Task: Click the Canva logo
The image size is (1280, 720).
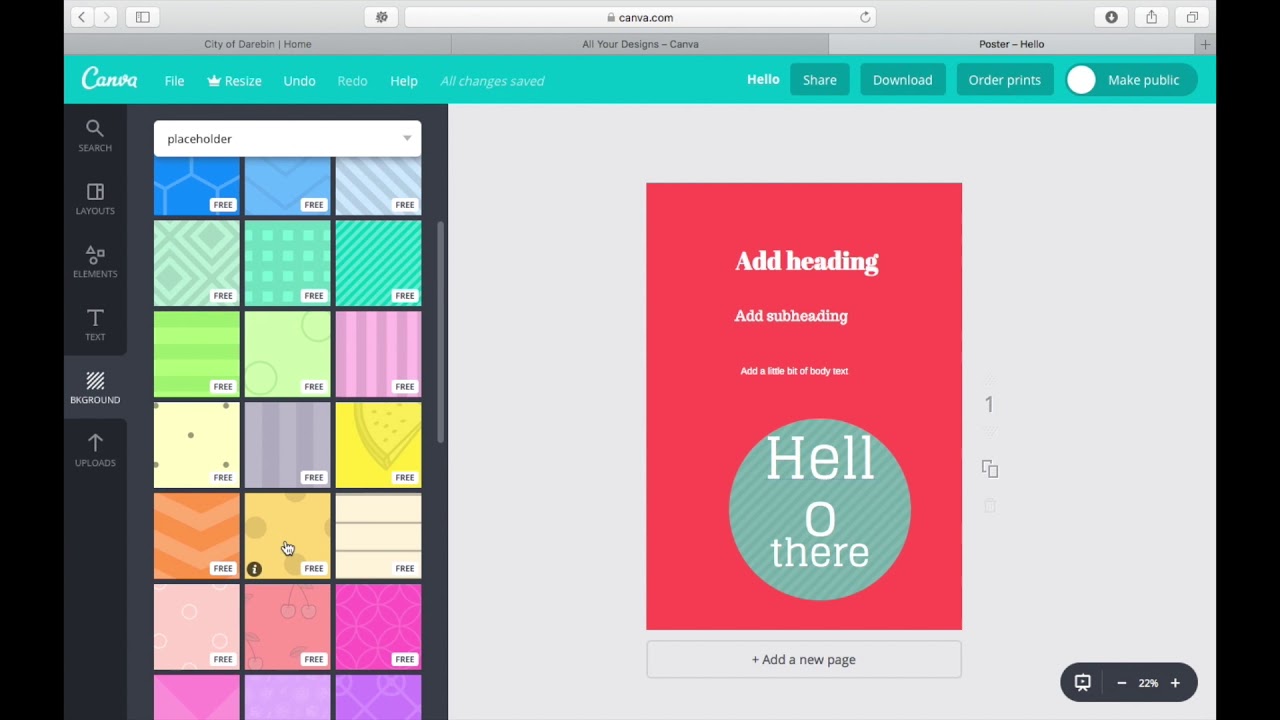Action: (x=109, y=80)
